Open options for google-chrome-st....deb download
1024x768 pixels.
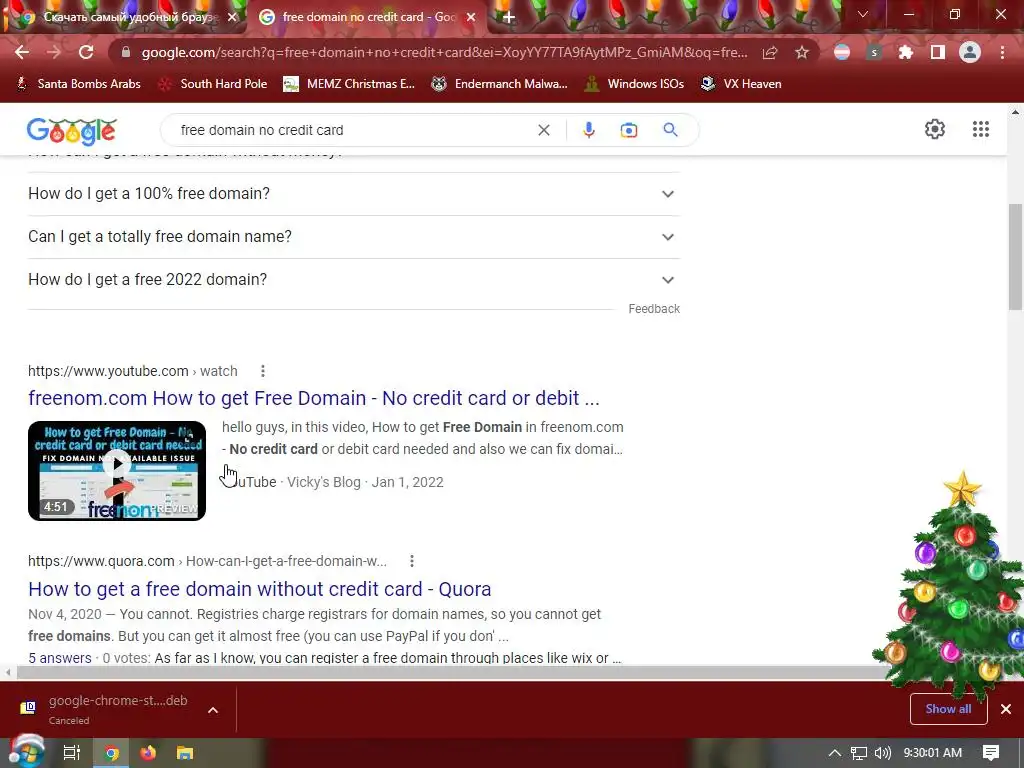(x=213, y=710)
